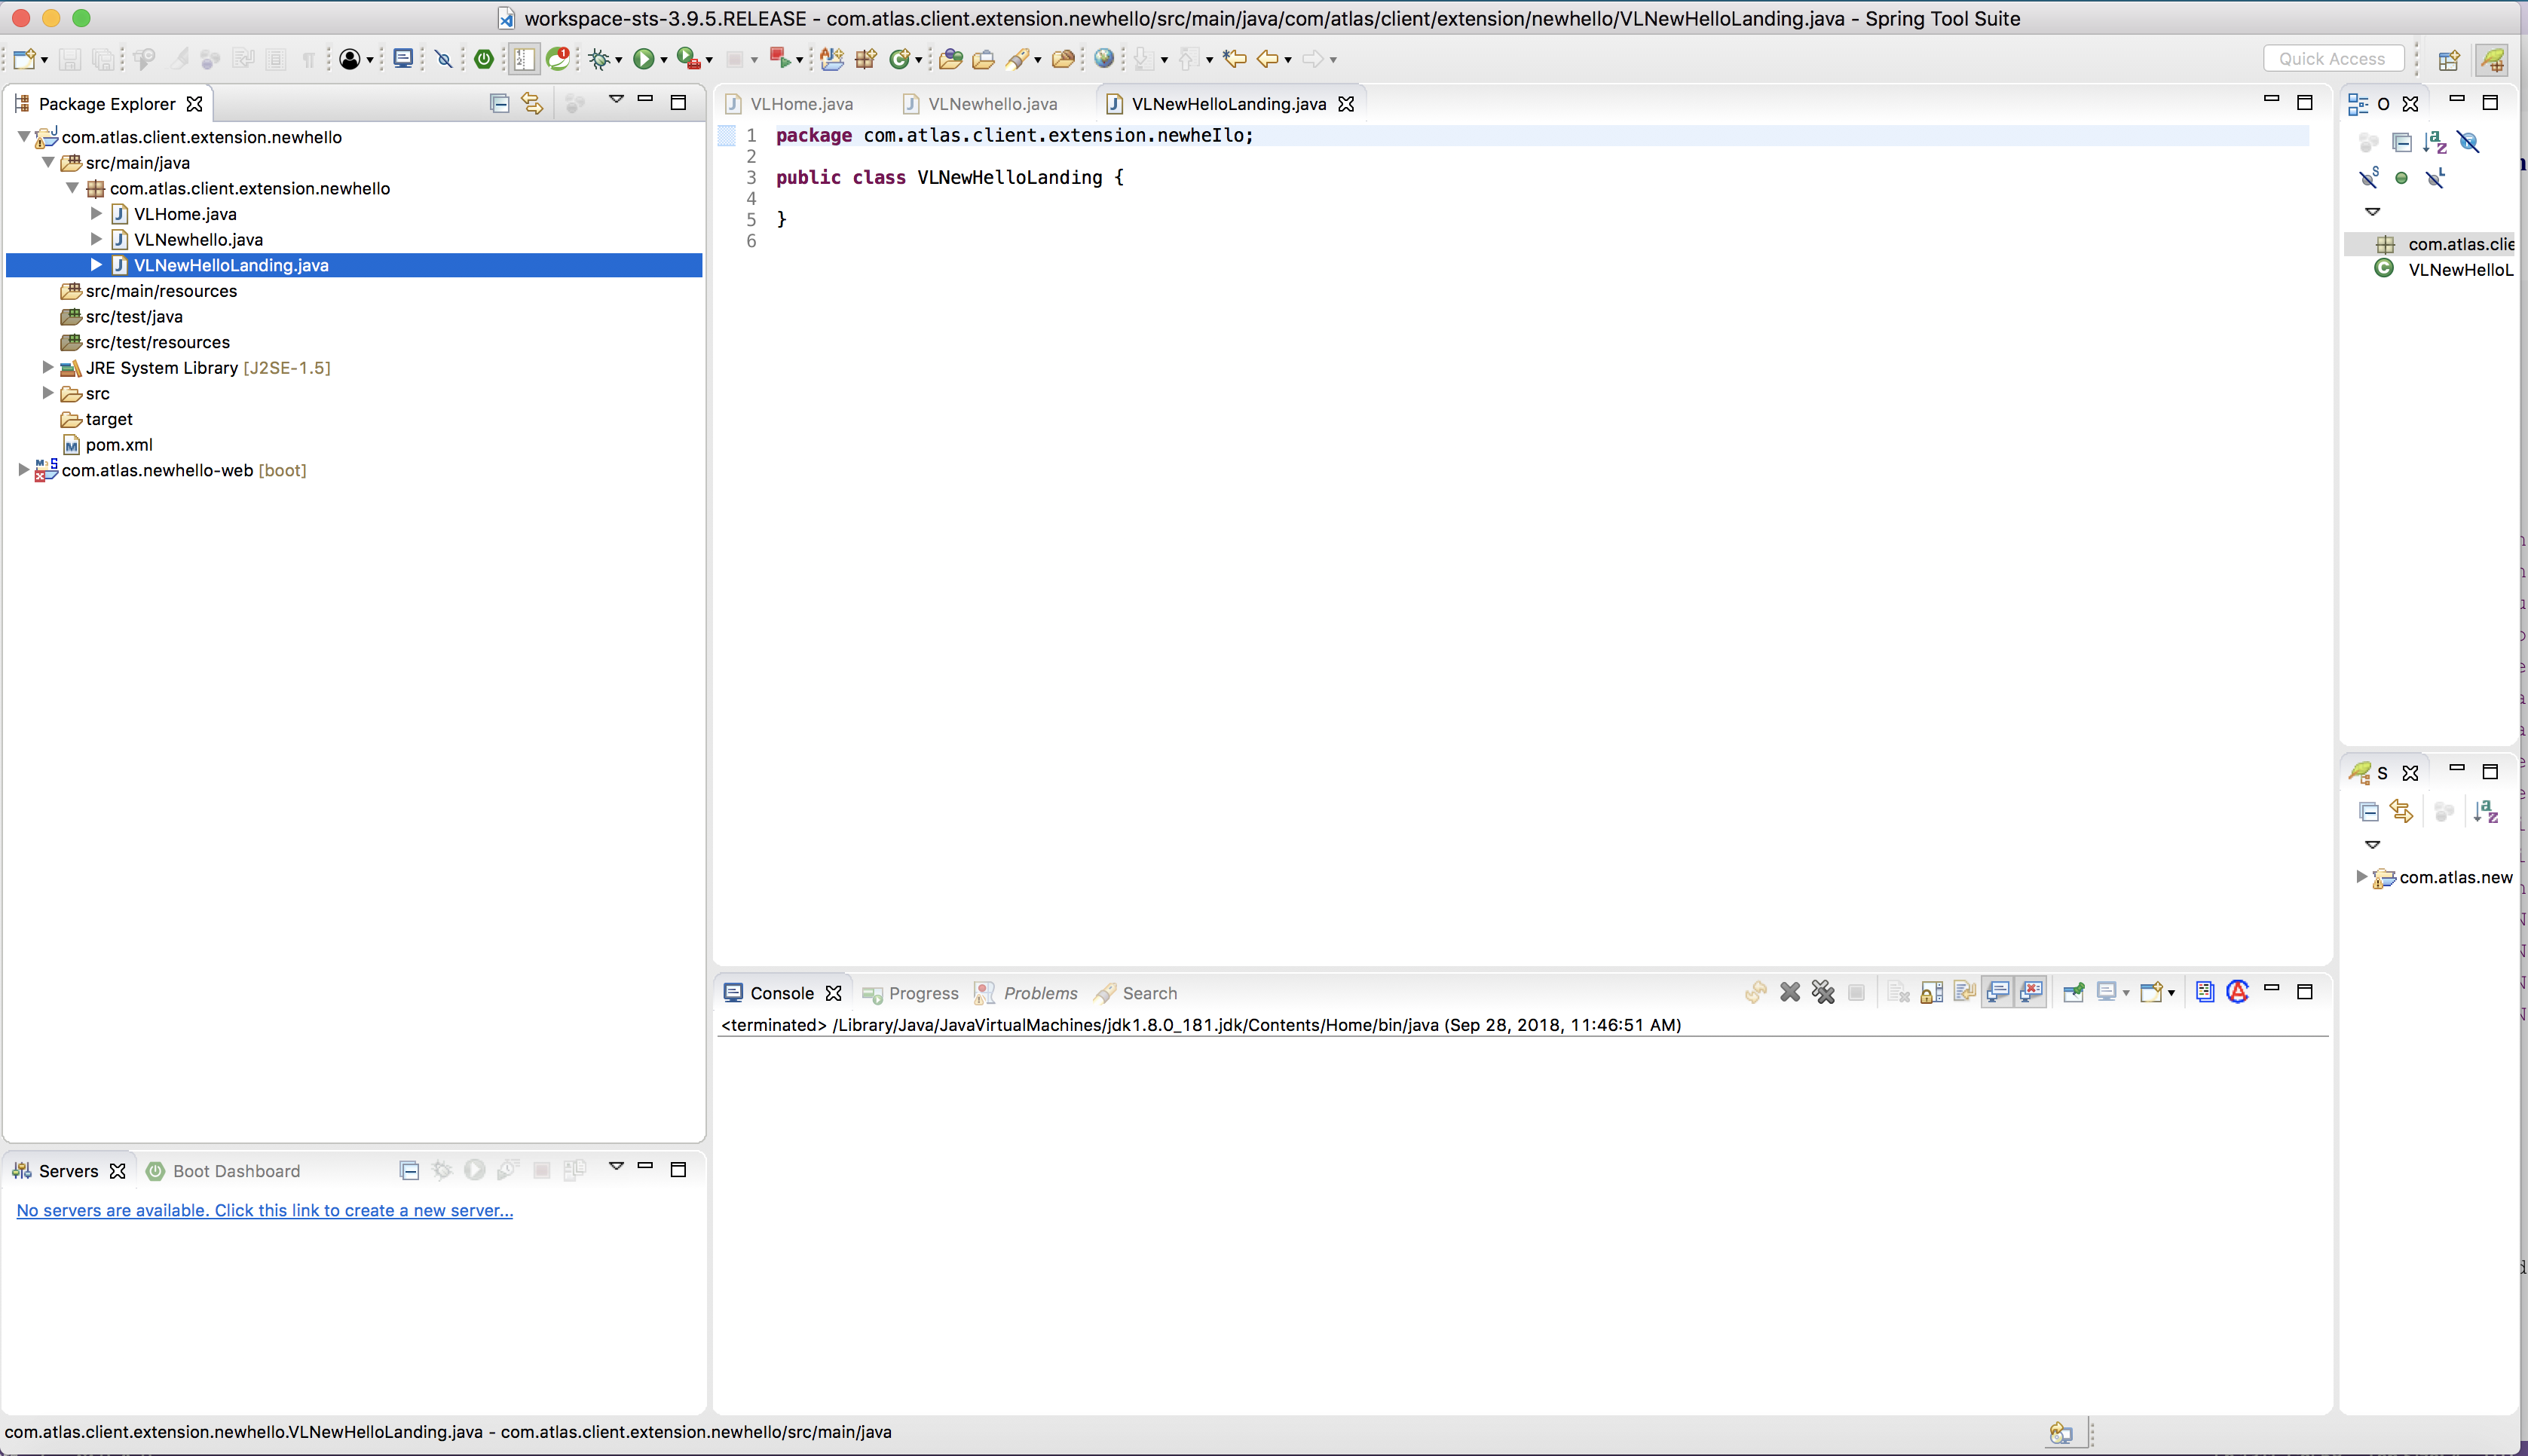Viewport: 2528px width, 1456px height.
Task: Click the Open Type icon
Action: click(x=950, y=59)
